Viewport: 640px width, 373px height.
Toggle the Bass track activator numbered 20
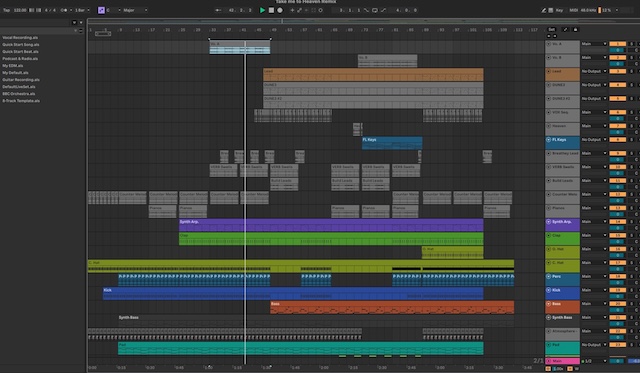[618, 304]
